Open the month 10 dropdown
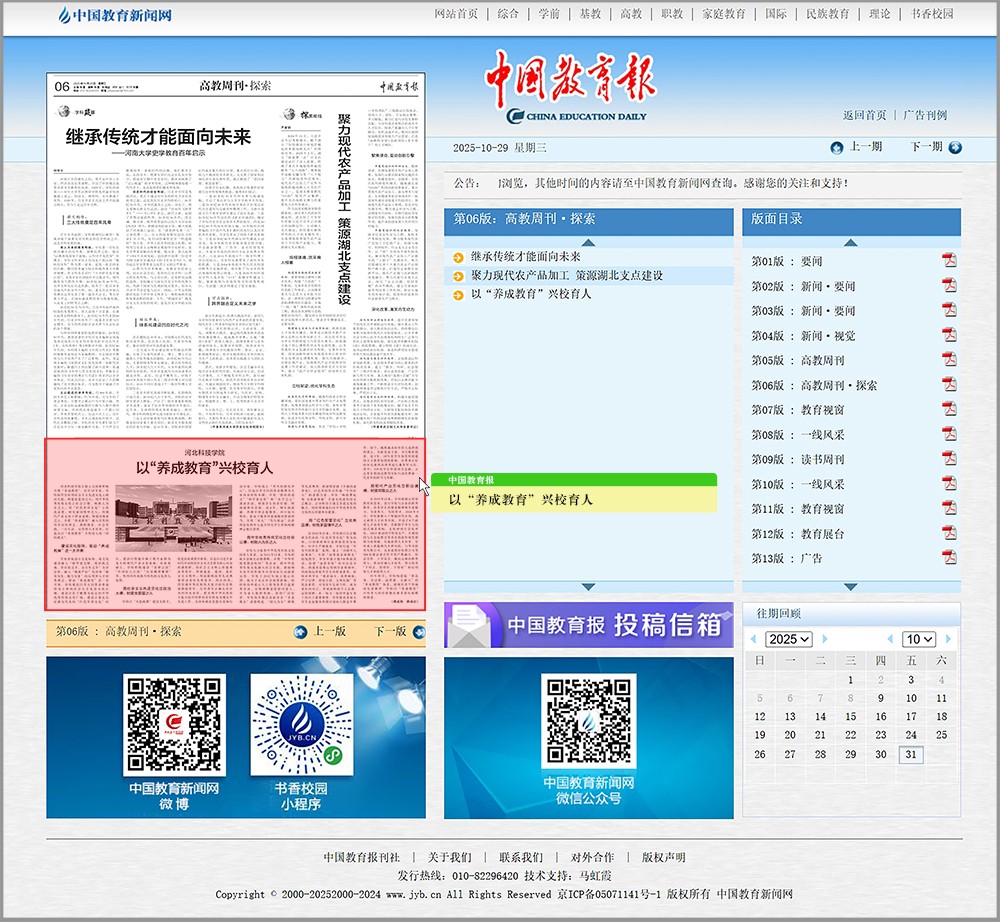 point(920,639)
